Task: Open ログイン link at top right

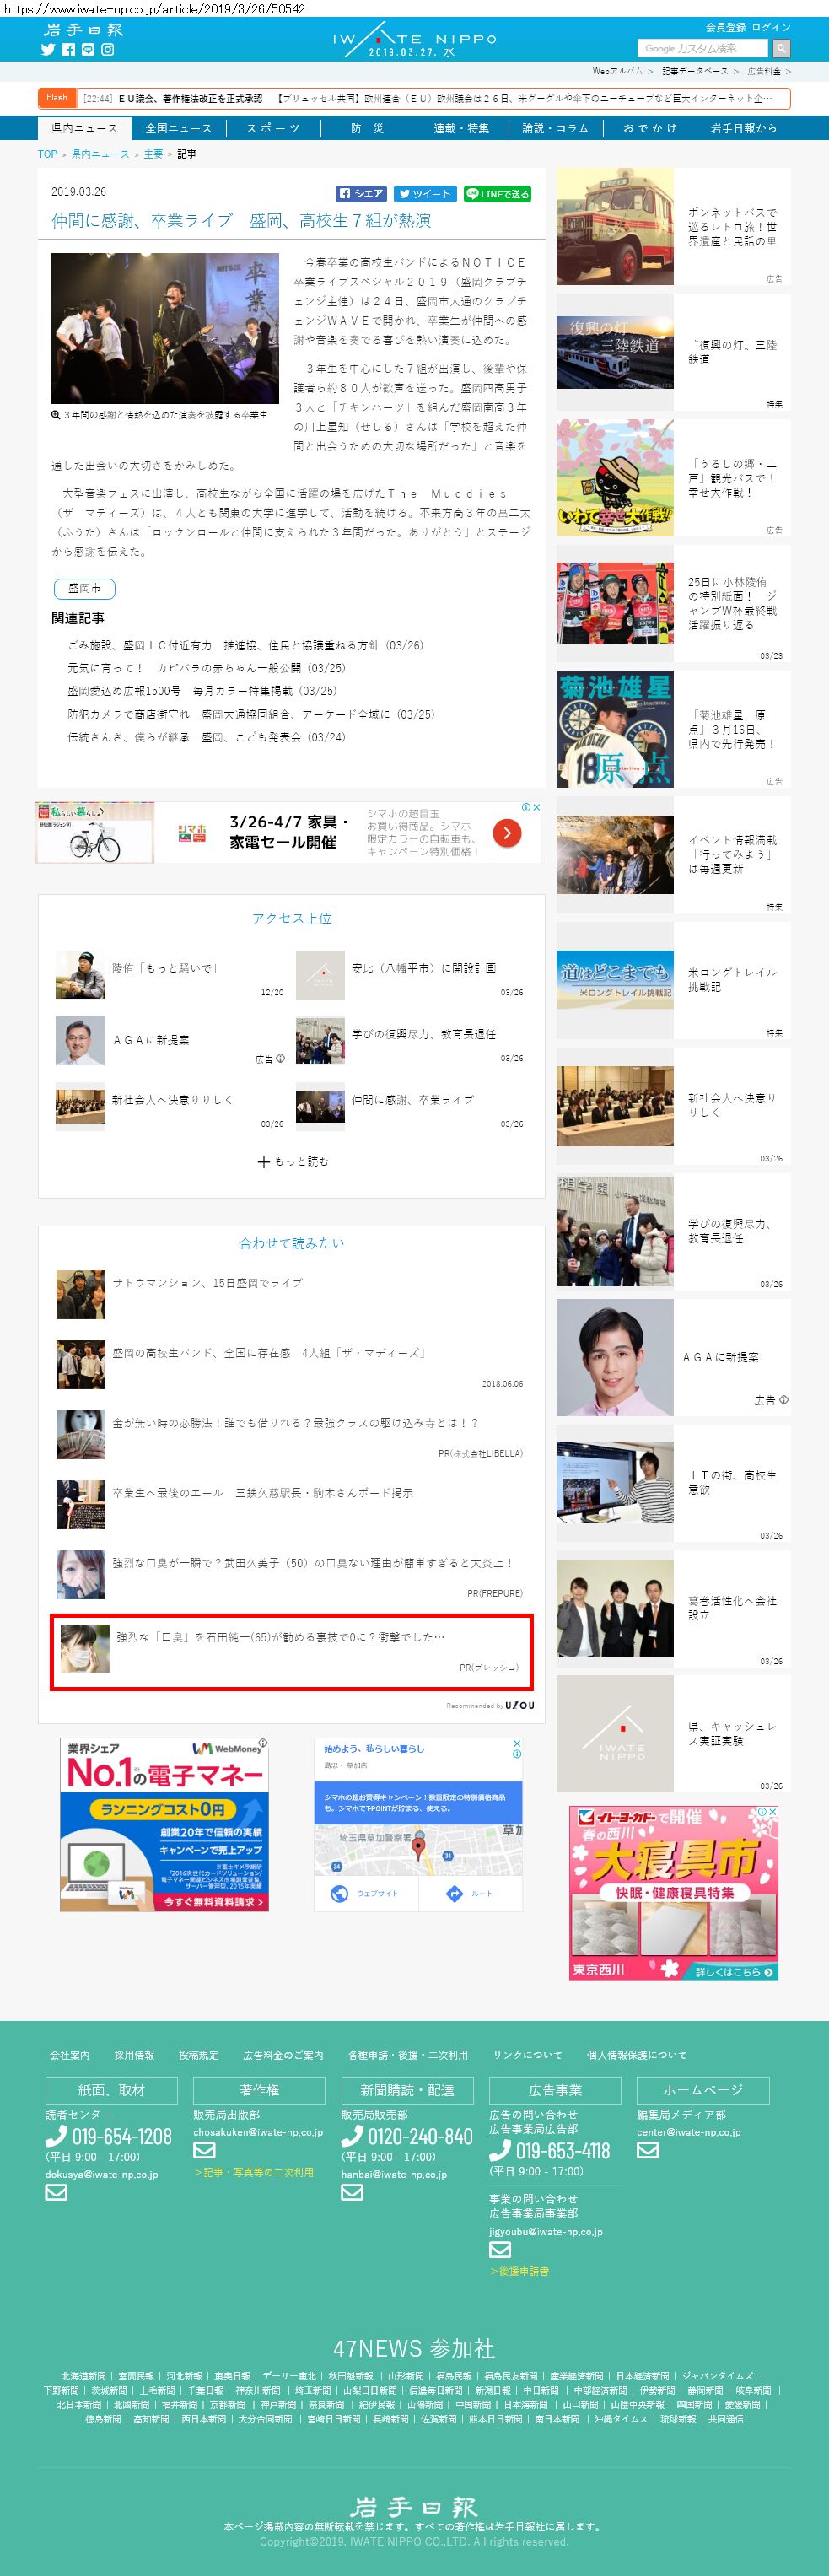Action: point(771,27)
